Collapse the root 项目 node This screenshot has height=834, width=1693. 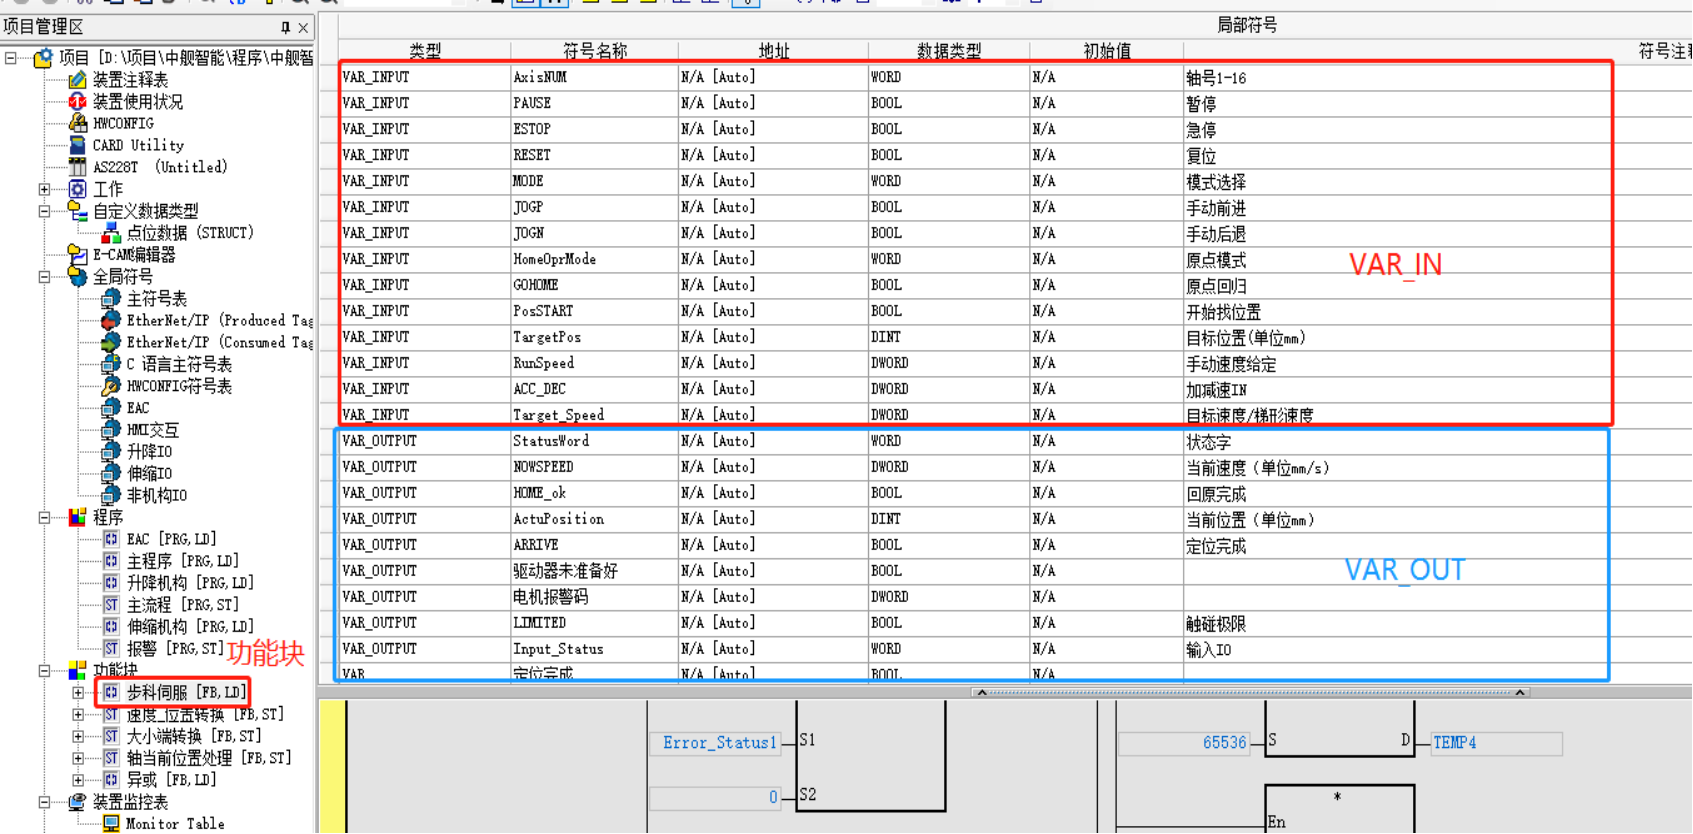pyautogui.click(x=11, y=58)
